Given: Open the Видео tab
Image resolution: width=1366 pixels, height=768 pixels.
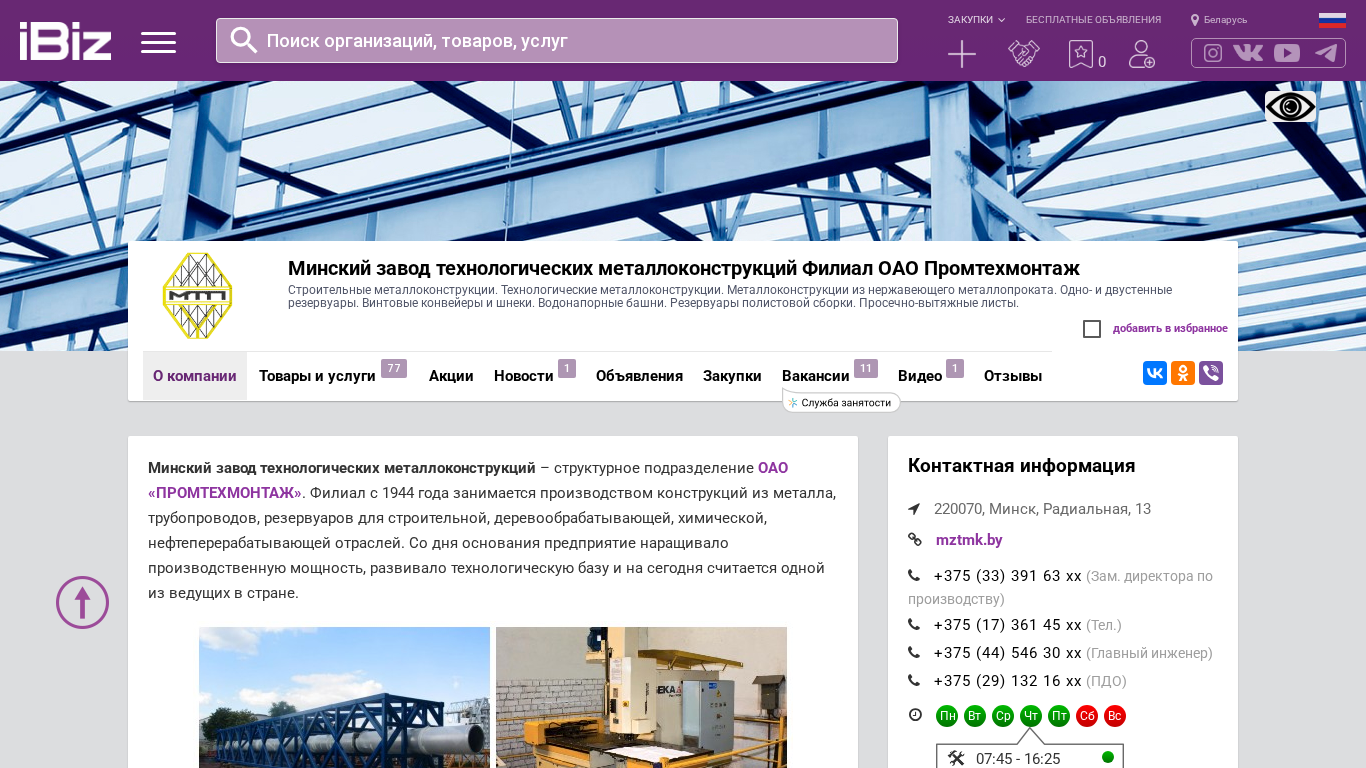Looking at the screenshot, I should 920,376.
